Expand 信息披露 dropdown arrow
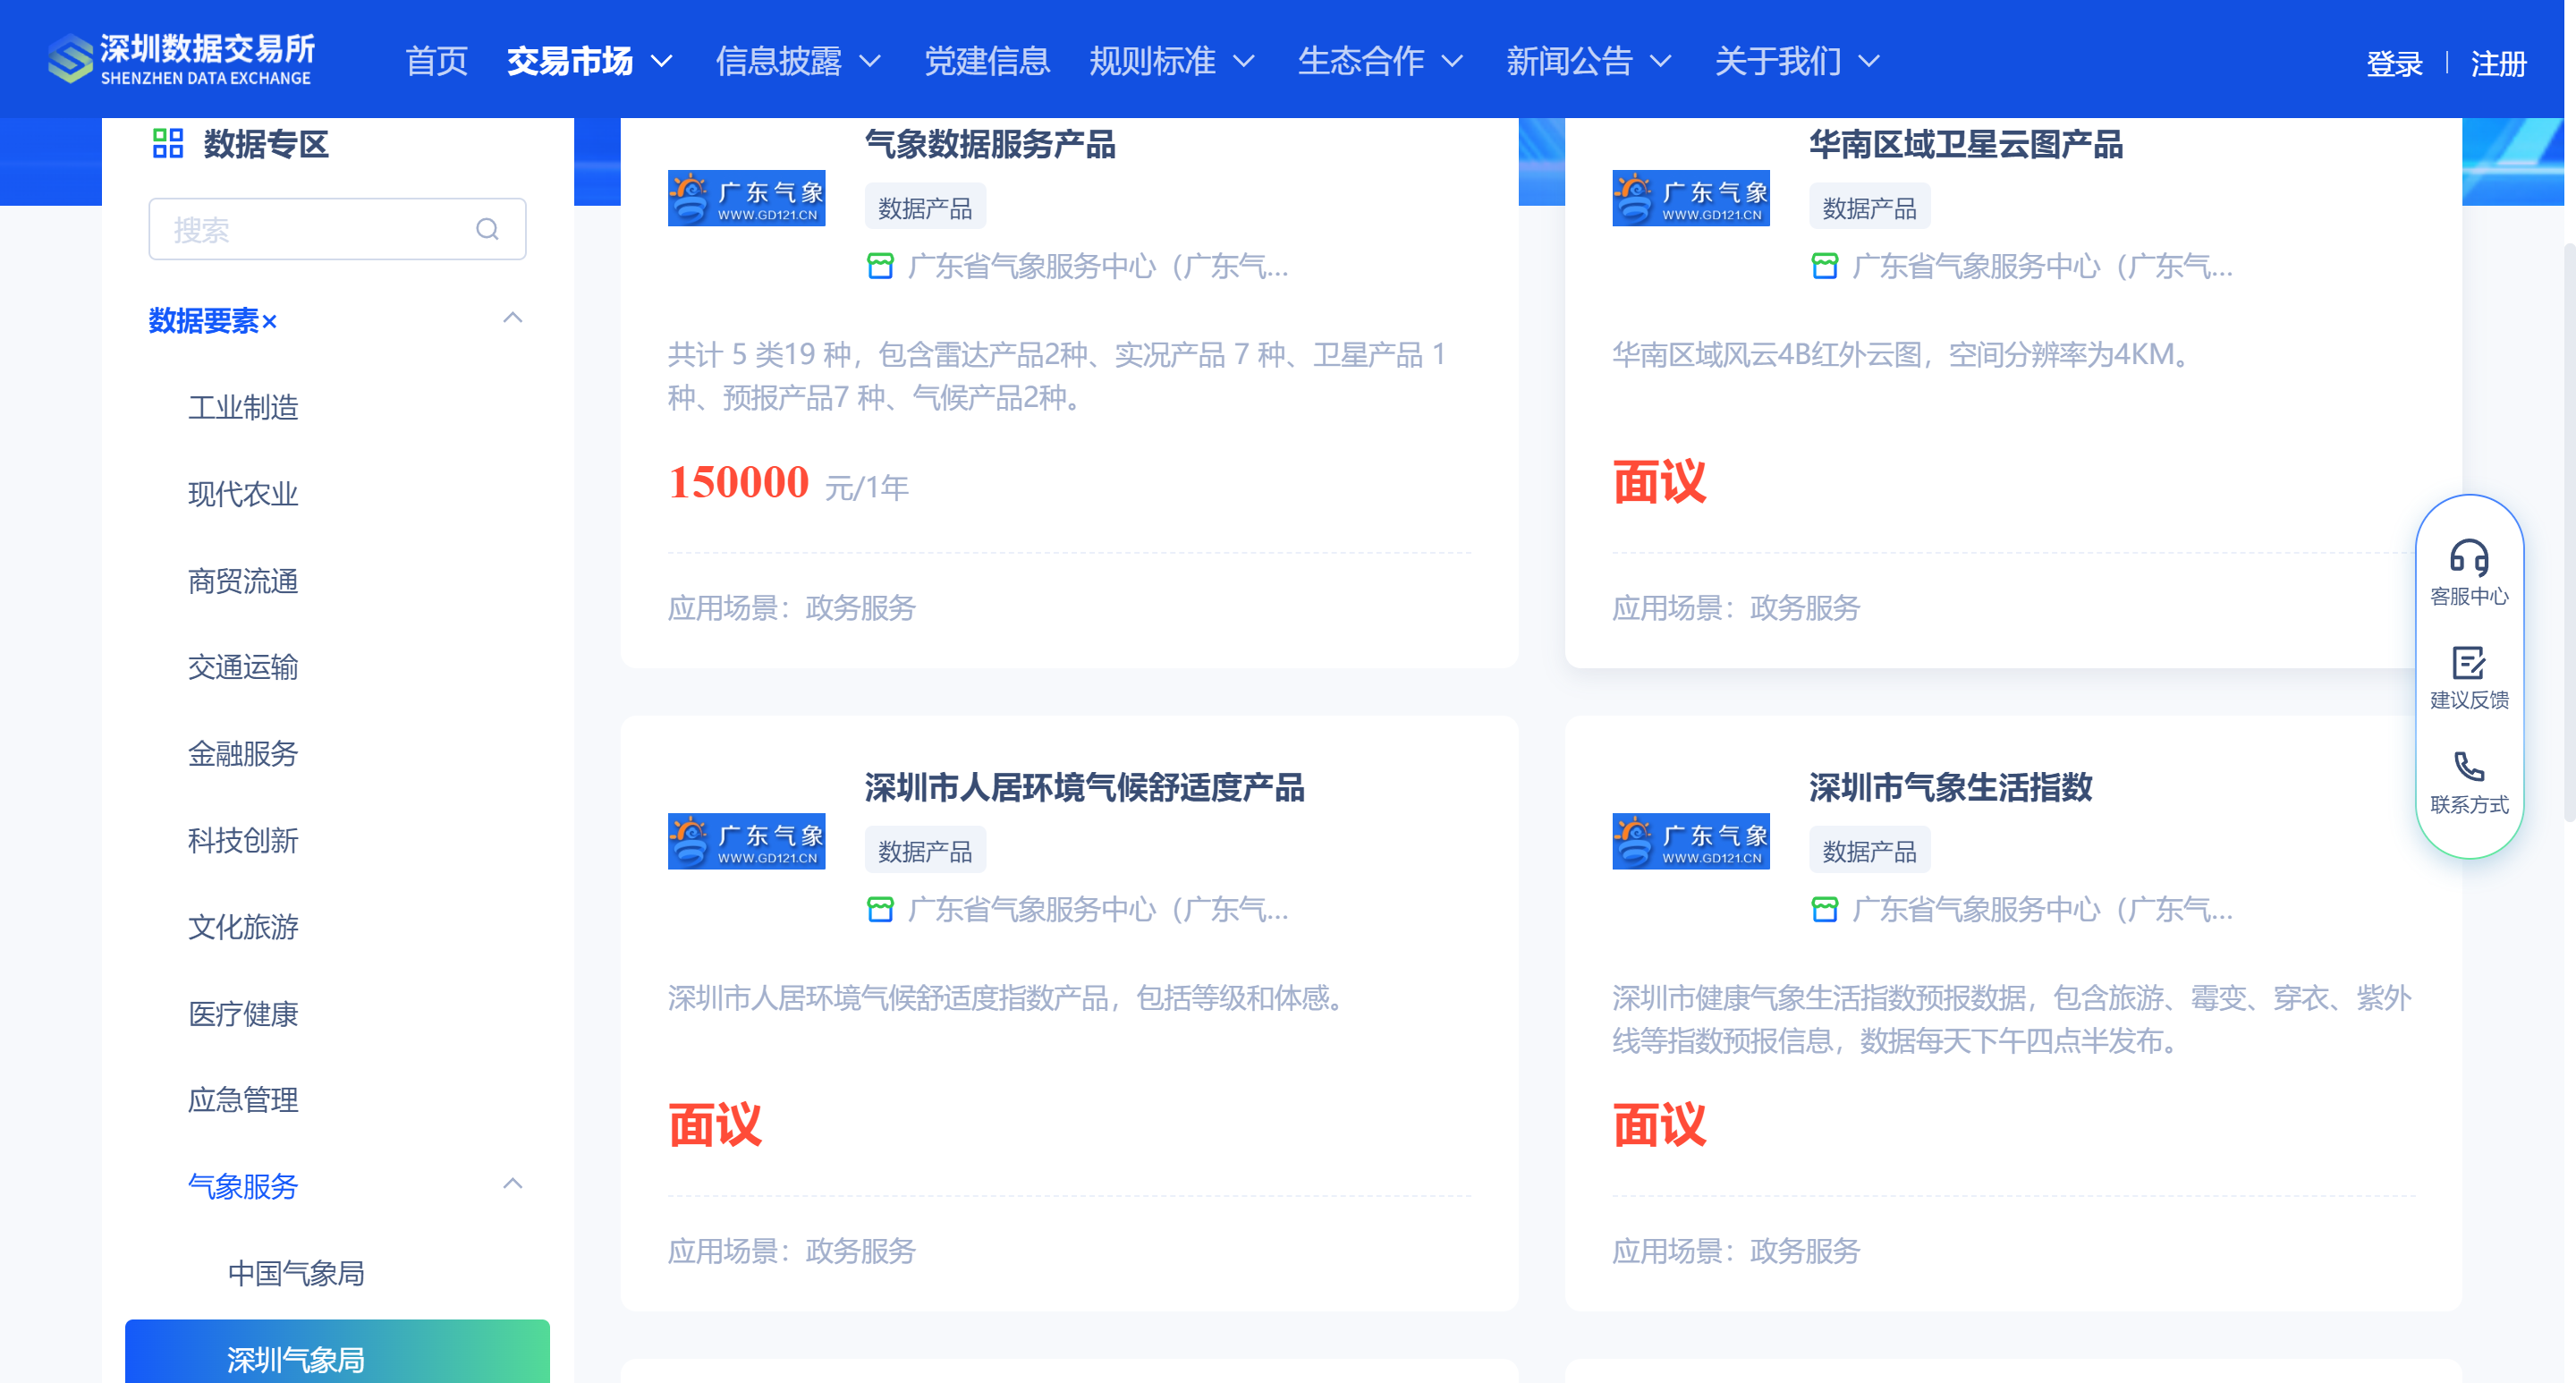Screen dimensions: 2576x1383 click(870, 62)
